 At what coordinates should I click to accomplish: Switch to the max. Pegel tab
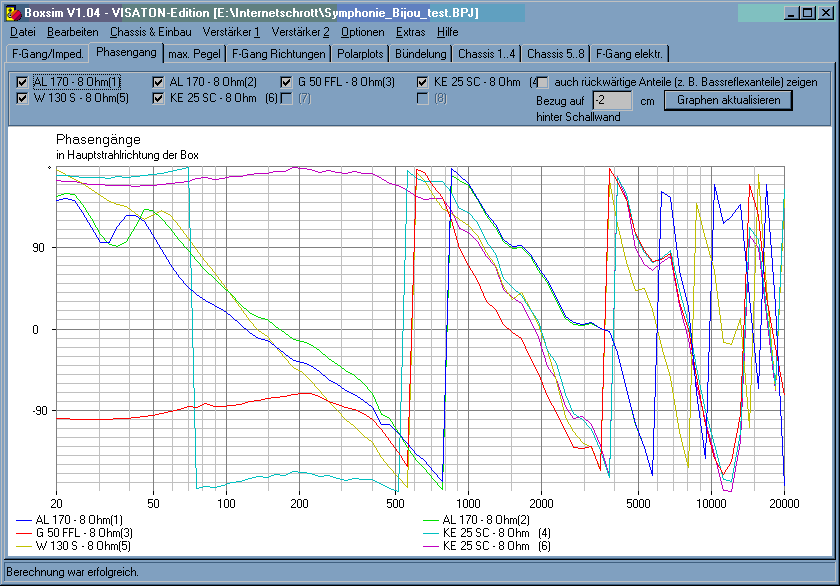[192, 53]
